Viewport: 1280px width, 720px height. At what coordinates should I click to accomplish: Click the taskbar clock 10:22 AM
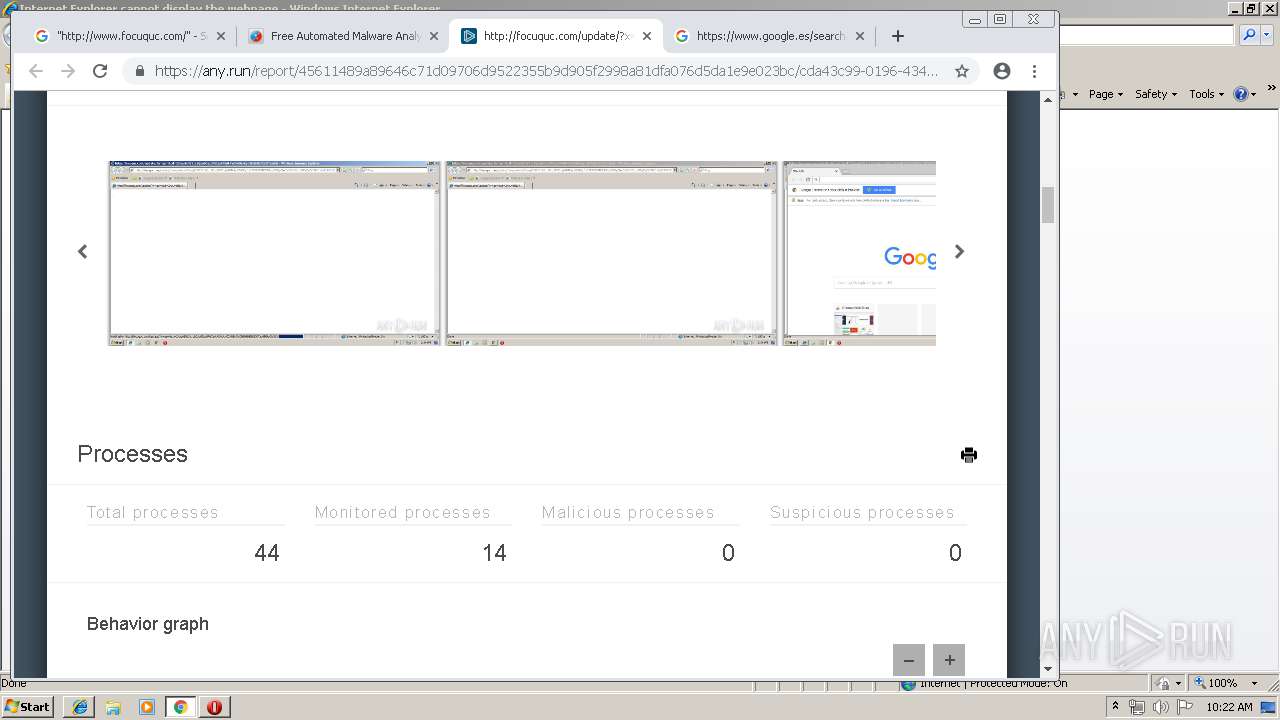(1229, 707)
